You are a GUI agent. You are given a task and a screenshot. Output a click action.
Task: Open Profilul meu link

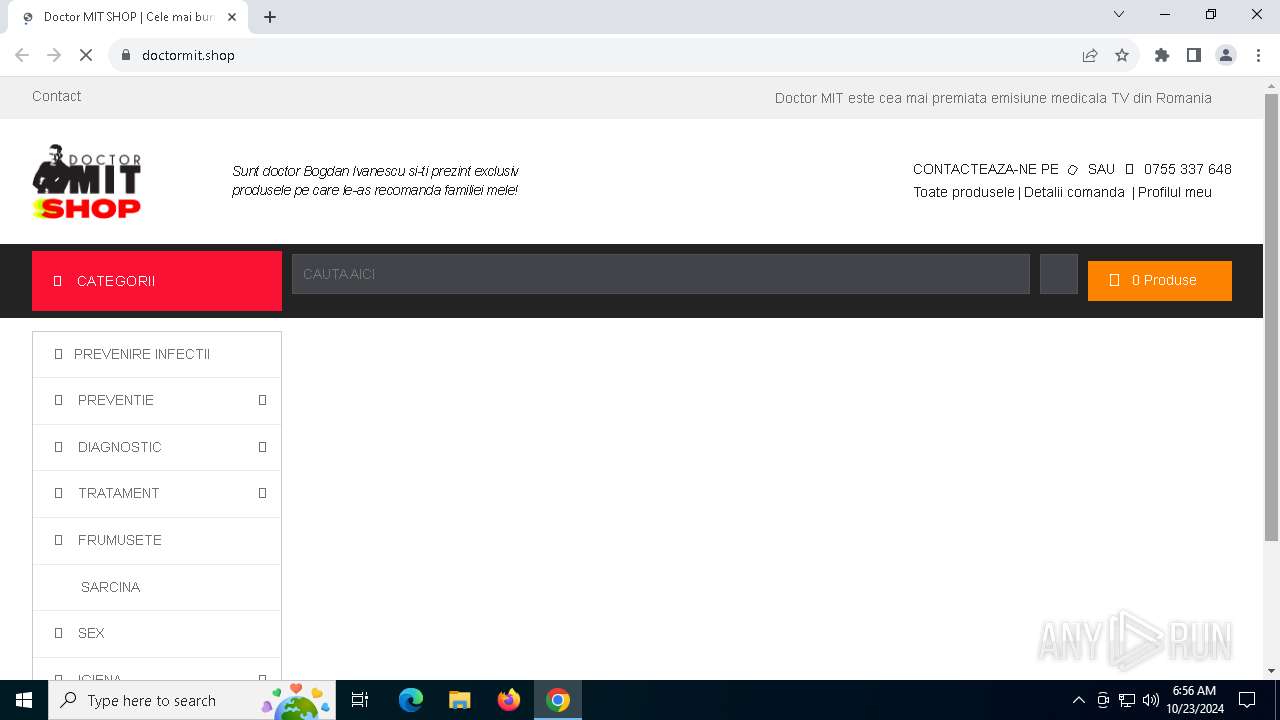1175,192
